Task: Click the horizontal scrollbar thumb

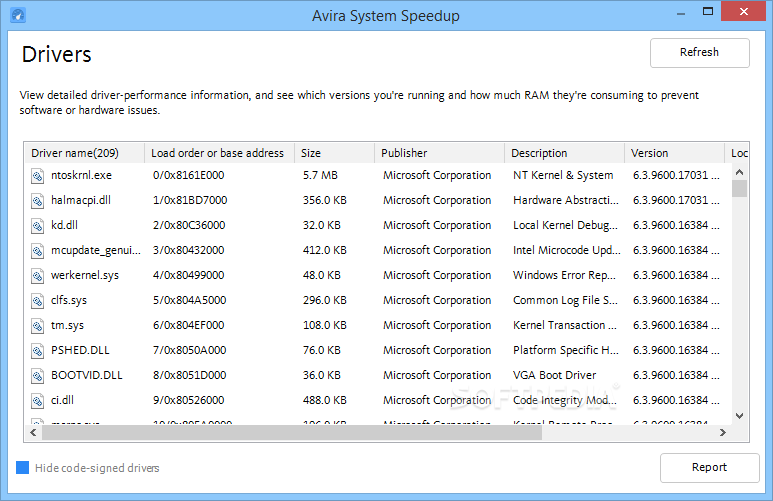Action: click(x=292, y=432)
